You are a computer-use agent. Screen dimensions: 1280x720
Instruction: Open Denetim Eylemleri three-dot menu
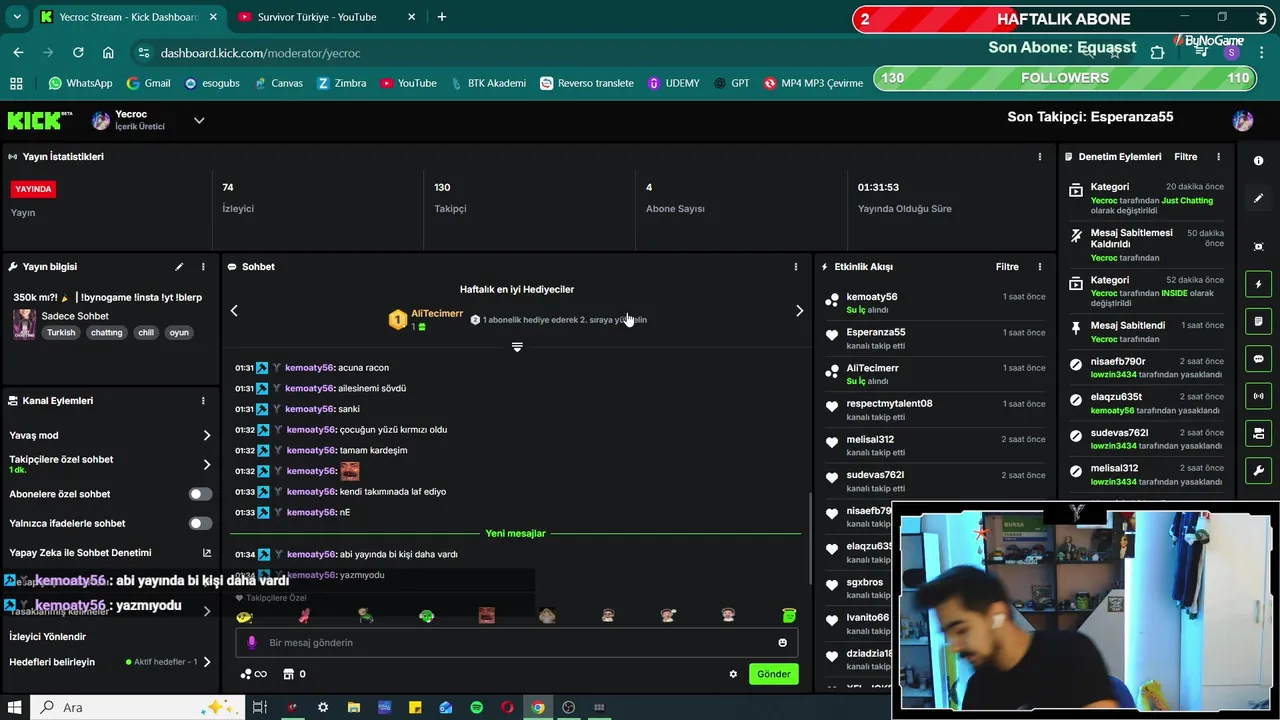[x=1218, y=157]
